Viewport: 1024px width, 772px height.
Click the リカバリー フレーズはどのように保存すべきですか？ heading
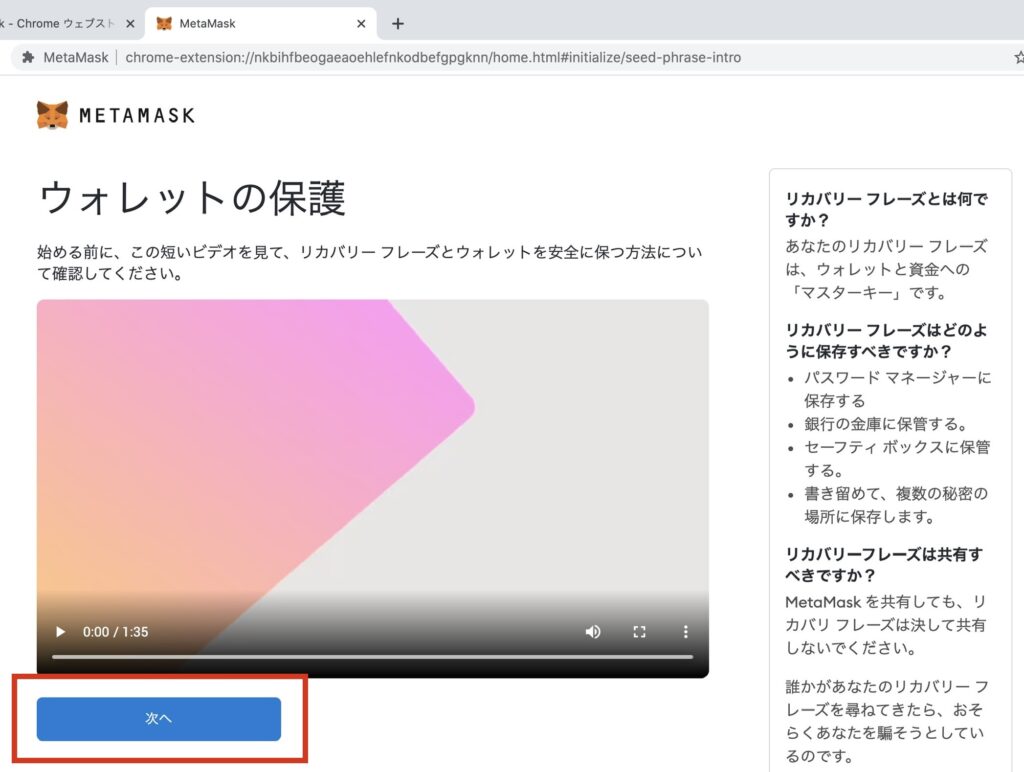[886, 340]
